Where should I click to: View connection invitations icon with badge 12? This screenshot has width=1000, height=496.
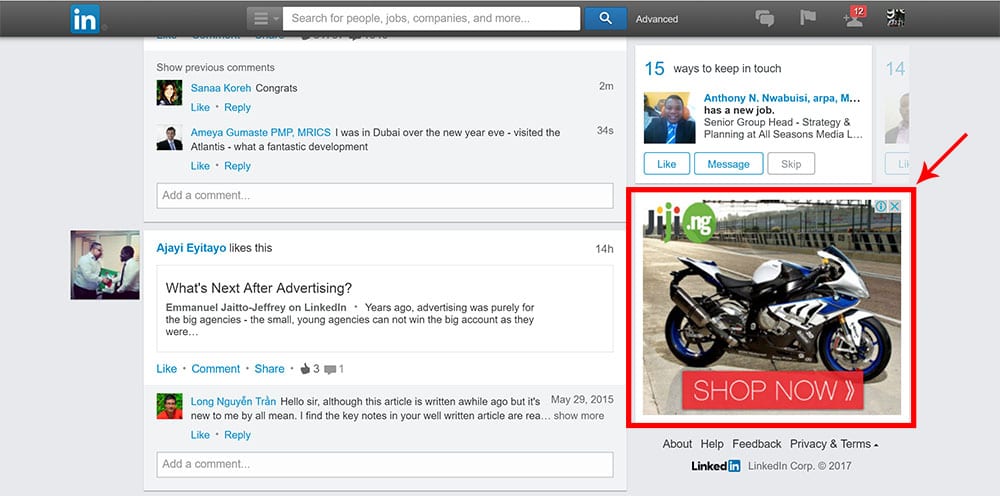854,17
